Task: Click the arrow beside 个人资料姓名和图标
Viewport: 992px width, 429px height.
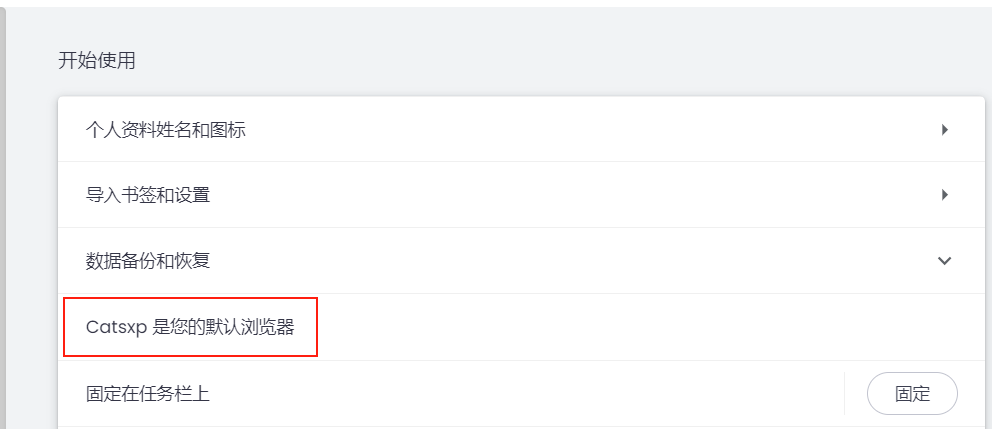Action: click(945, 129)
